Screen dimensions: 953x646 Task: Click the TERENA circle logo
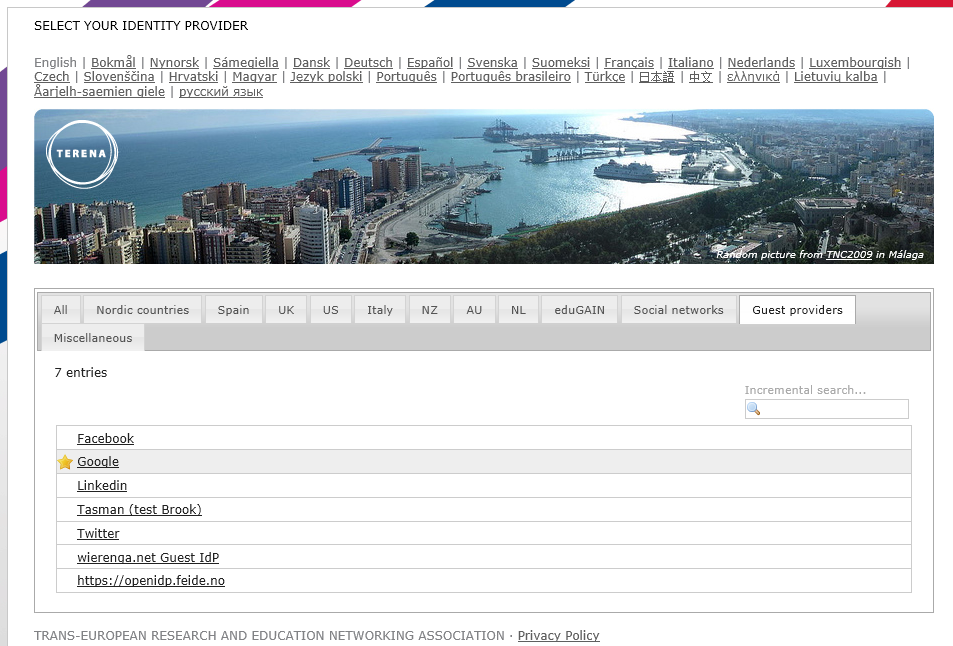point(82,154)
